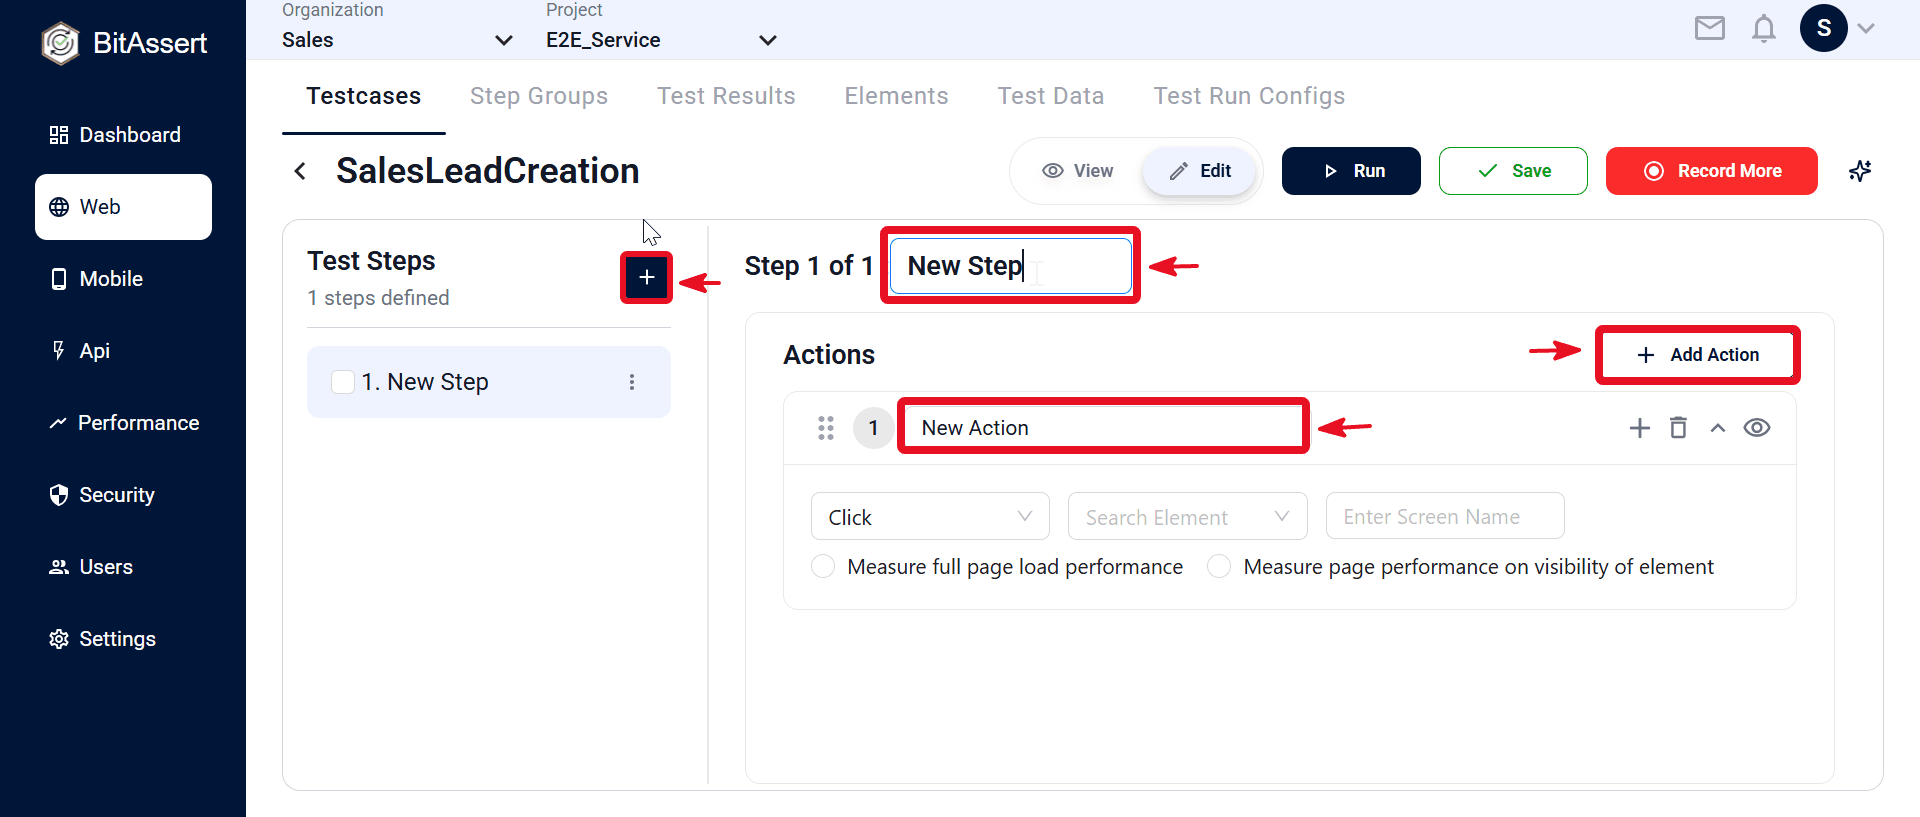
Task: Switch to the Test Data tab
Action: coord(1051,96)
